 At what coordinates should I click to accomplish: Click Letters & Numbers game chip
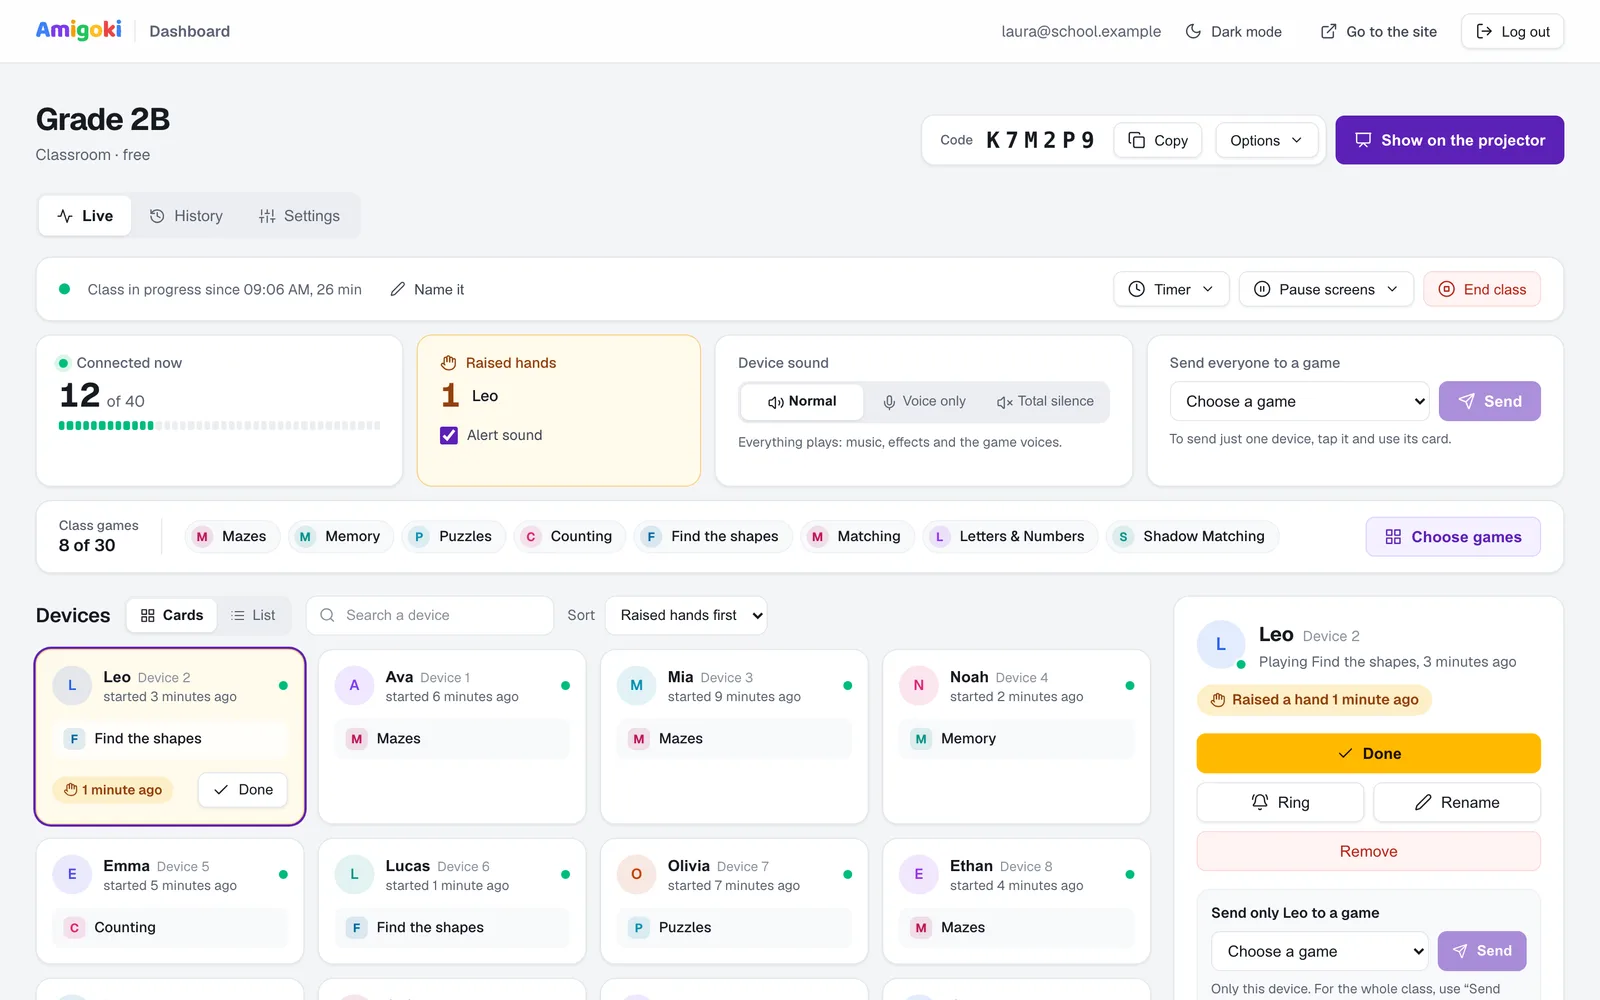tap(1010, 537)
